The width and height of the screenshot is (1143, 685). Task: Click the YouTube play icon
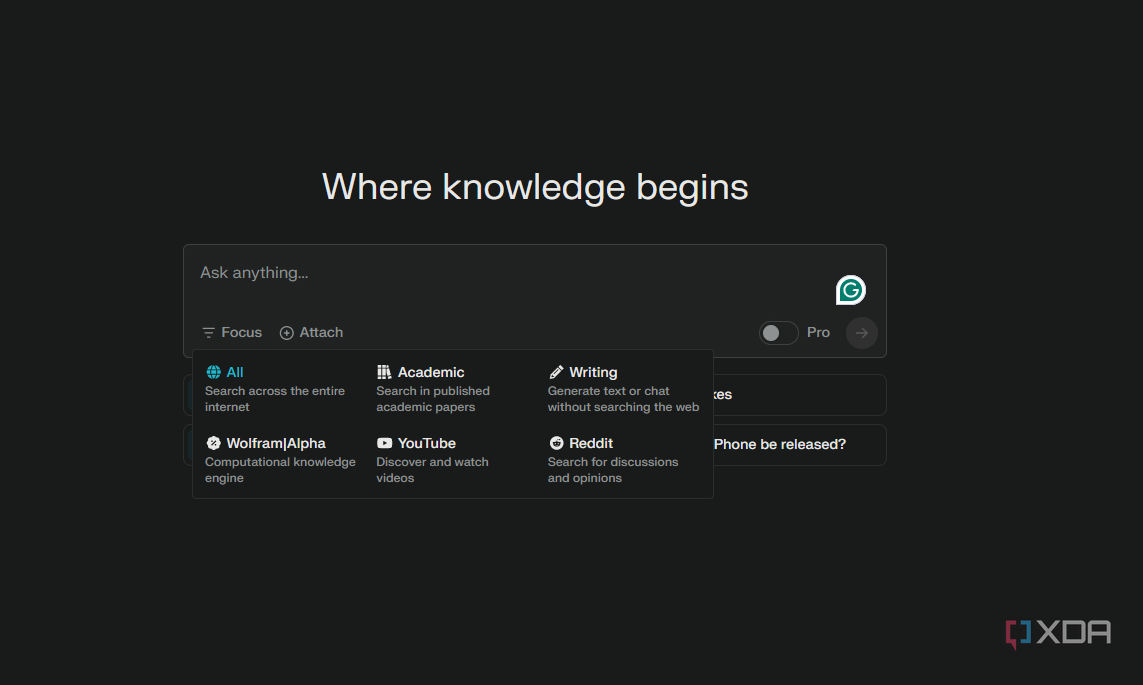coord(384,443)
